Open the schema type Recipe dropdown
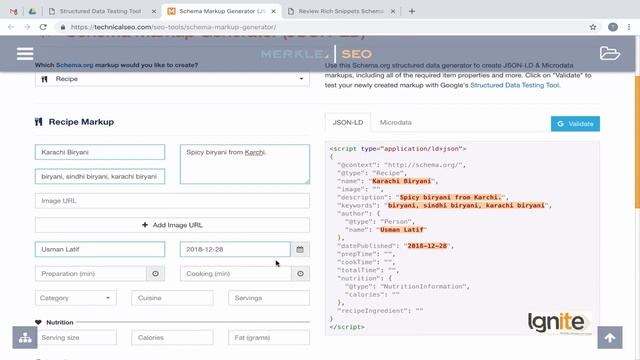640x360 pixels. pos(172,79)
